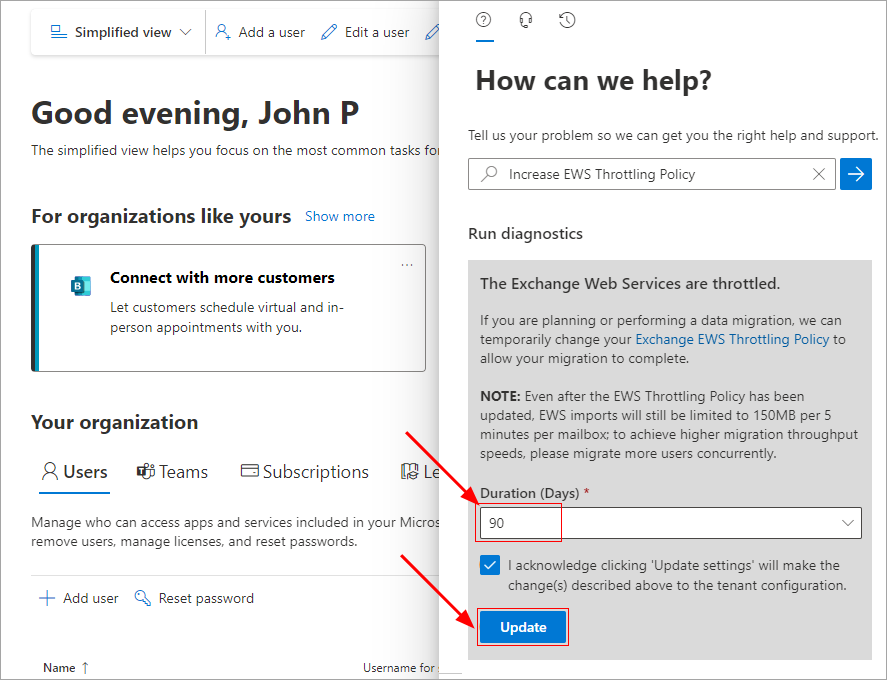The width and height of the screenshot is (887, 680).
Task: Click the Show more link
Action: 339,216
